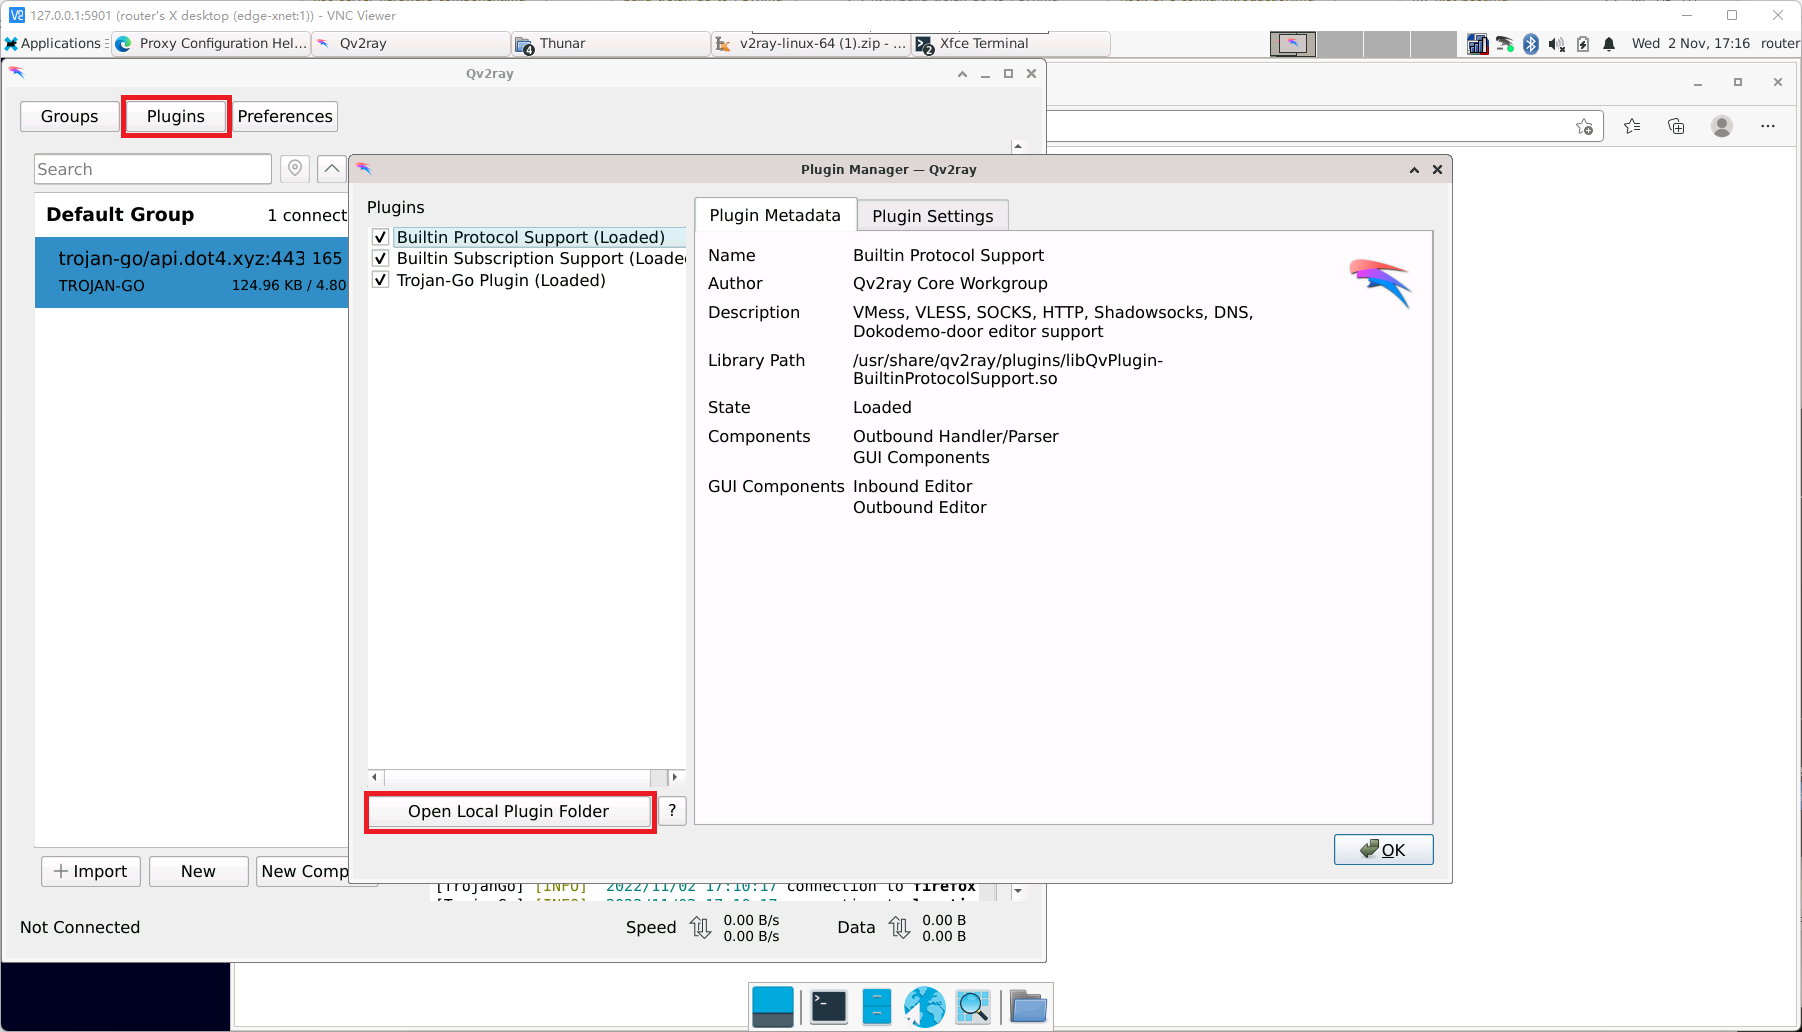Open the Show Desktop dock icon

click(x=772, y=1007)
